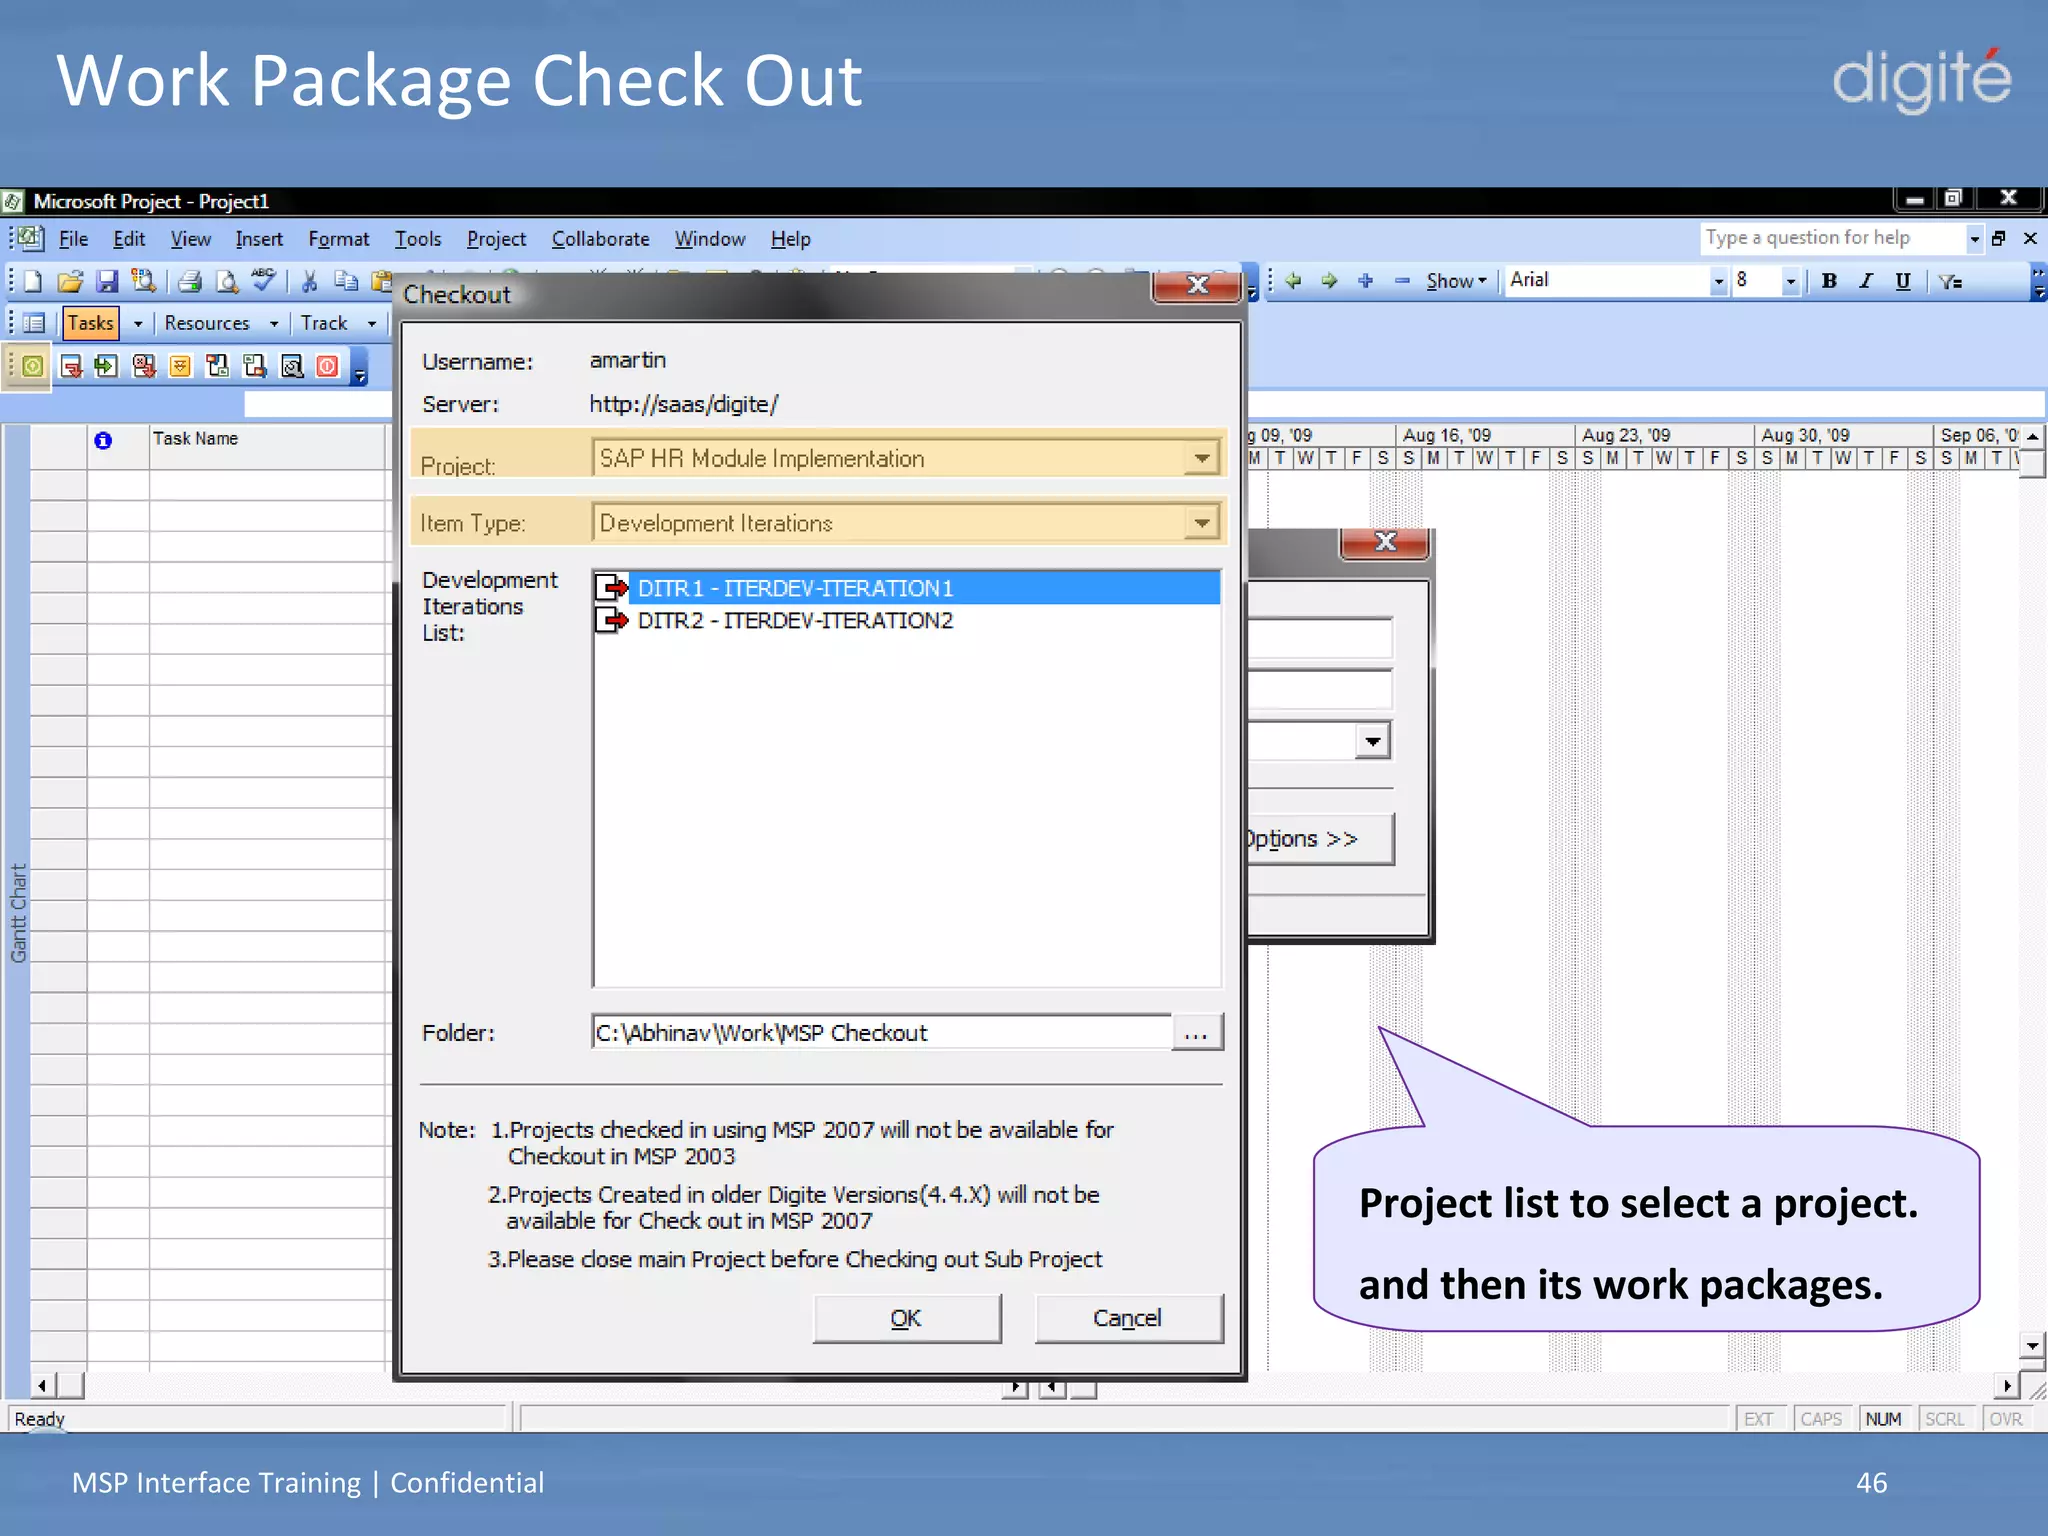
Task: Open the Show outline dropdown
Action: pos(1456,281)
